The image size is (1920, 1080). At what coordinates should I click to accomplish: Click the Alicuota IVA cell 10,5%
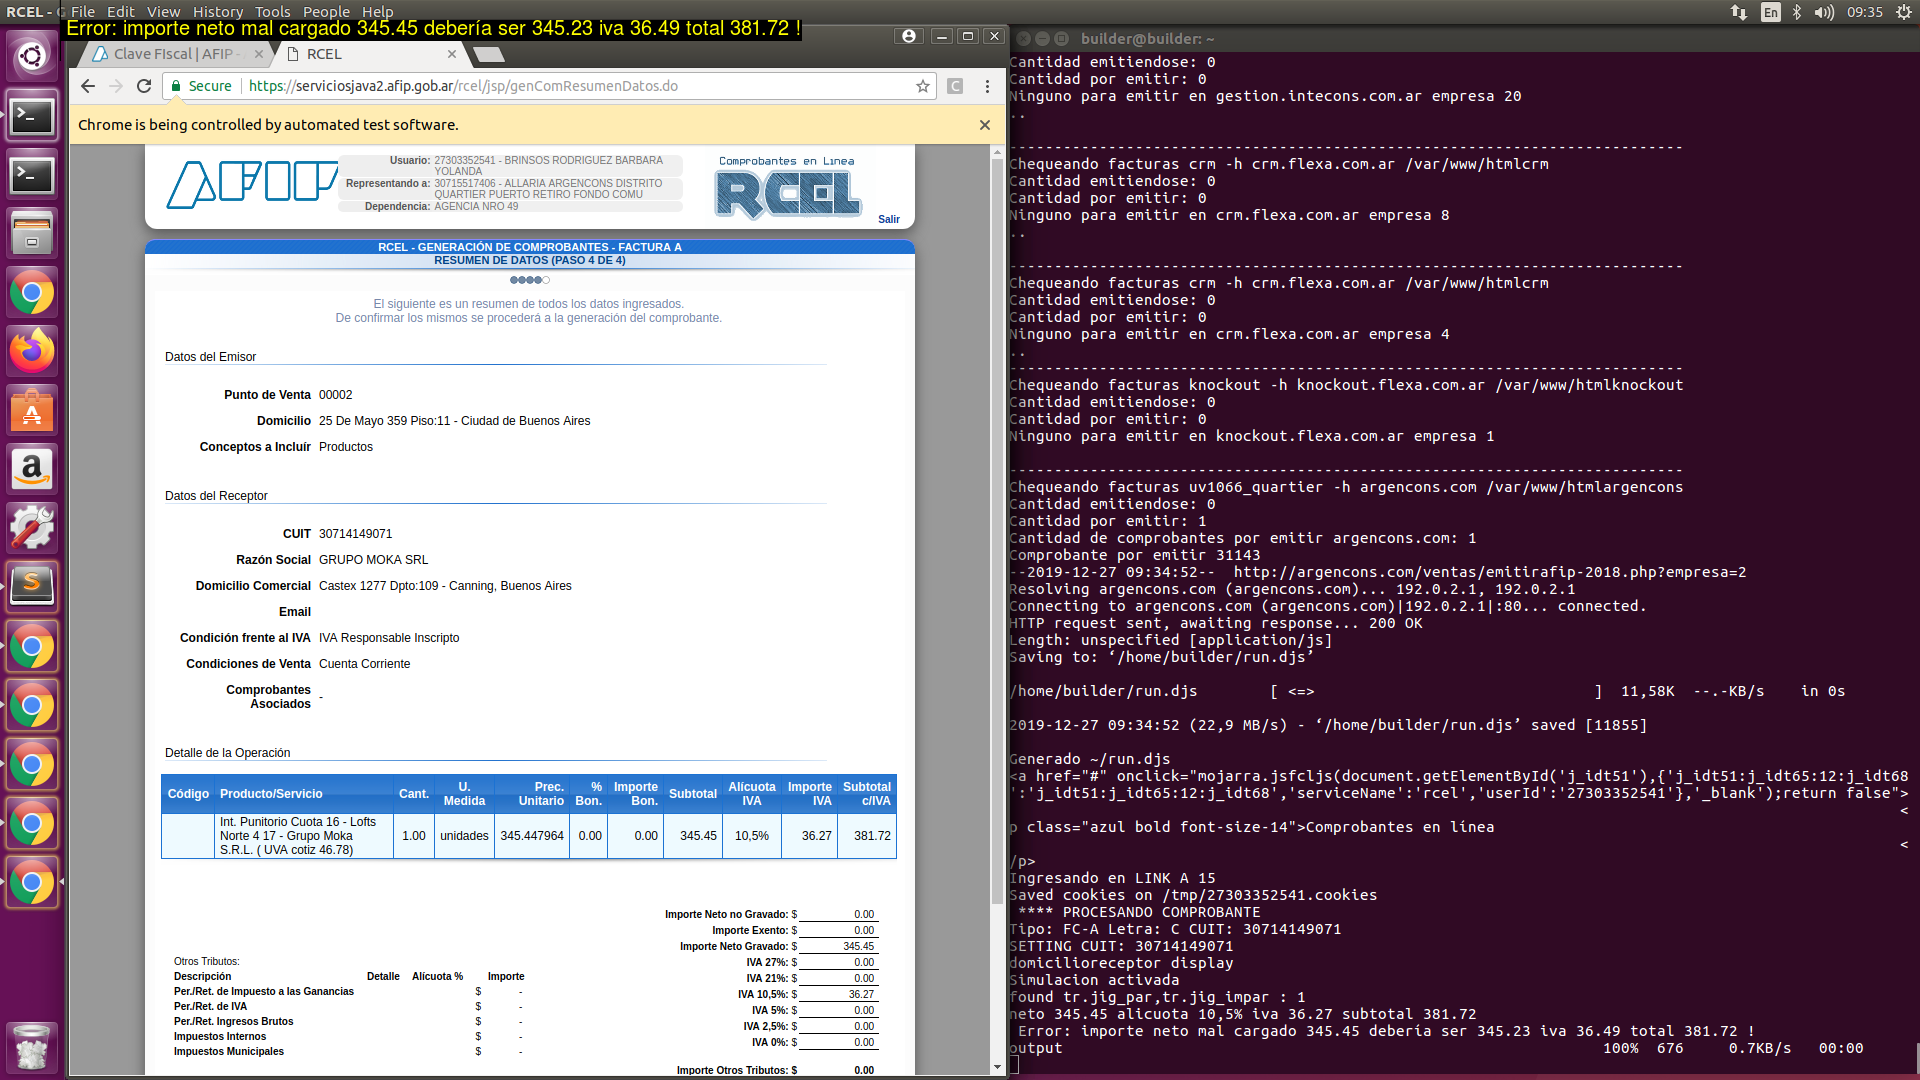tap(752, 836)
